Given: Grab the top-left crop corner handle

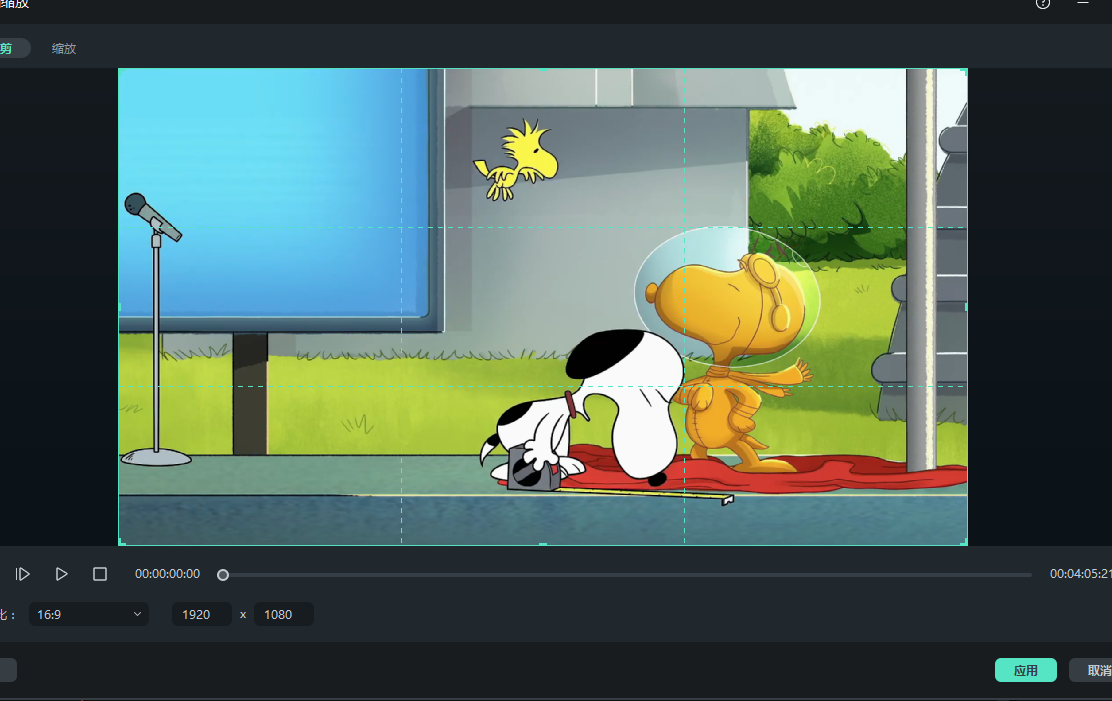Looking at the screenshot, I should [x=120, y=70].
